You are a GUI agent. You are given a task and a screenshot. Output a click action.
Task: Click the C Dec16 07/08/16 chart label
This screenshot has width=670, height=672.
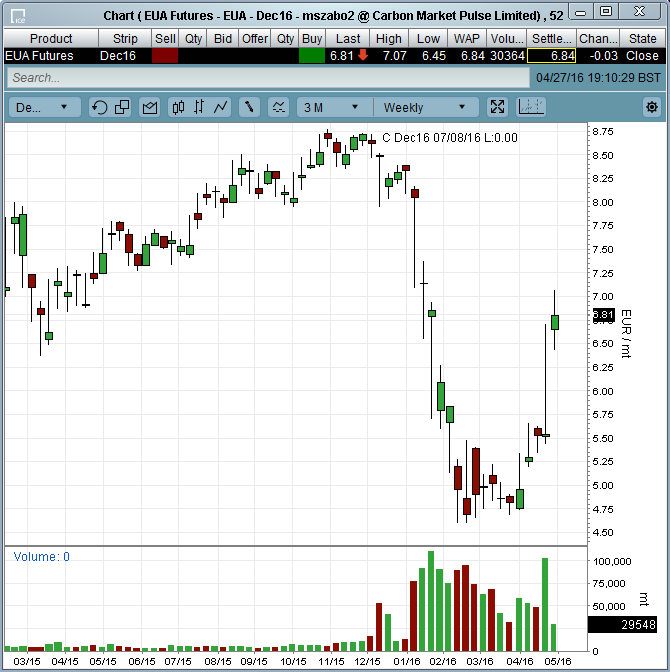point(450,138)
